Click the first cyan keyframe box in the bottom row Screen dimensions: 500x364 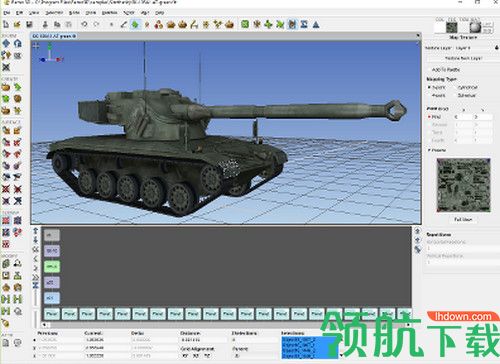[x=52, y=314]
